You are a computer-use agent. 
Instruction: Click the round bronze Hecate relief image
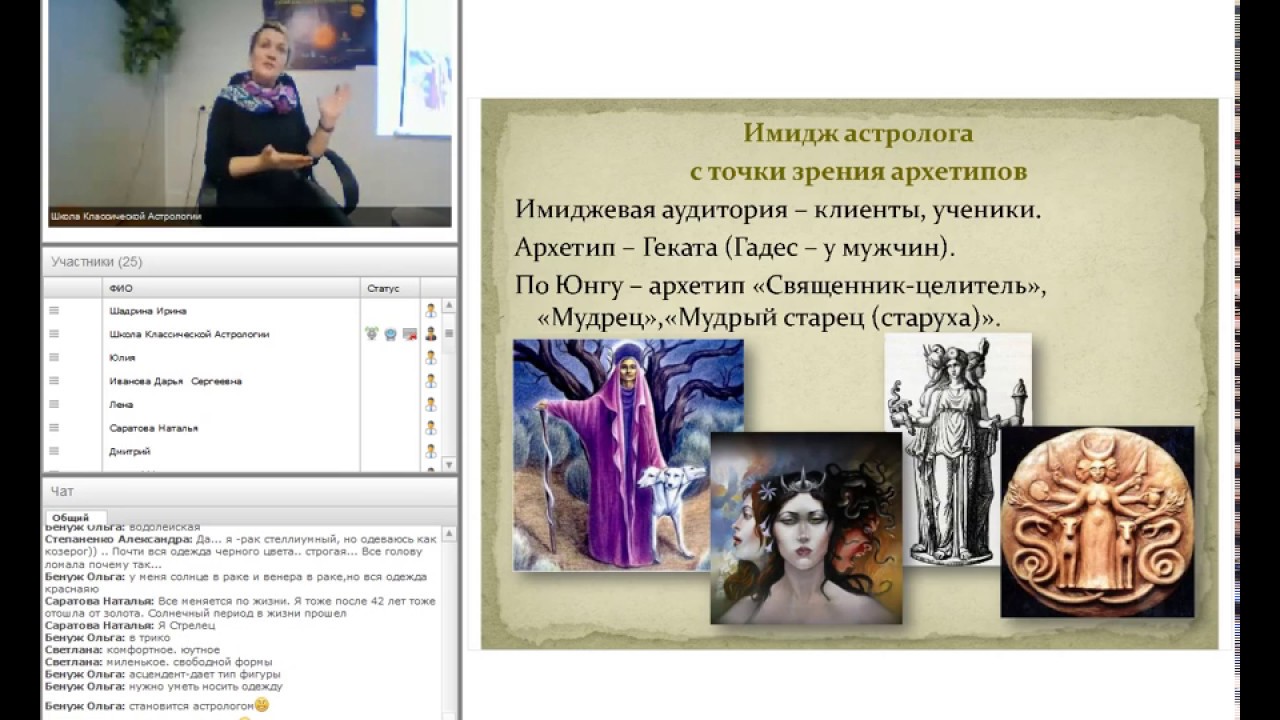click(1097, 521)
